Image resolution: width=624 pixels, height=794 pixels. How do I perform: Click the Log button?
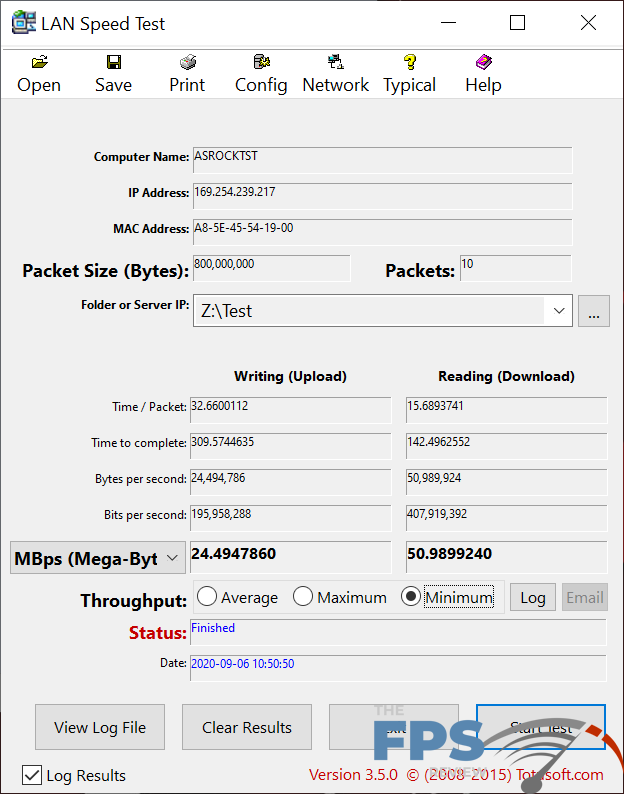point(533,597)
